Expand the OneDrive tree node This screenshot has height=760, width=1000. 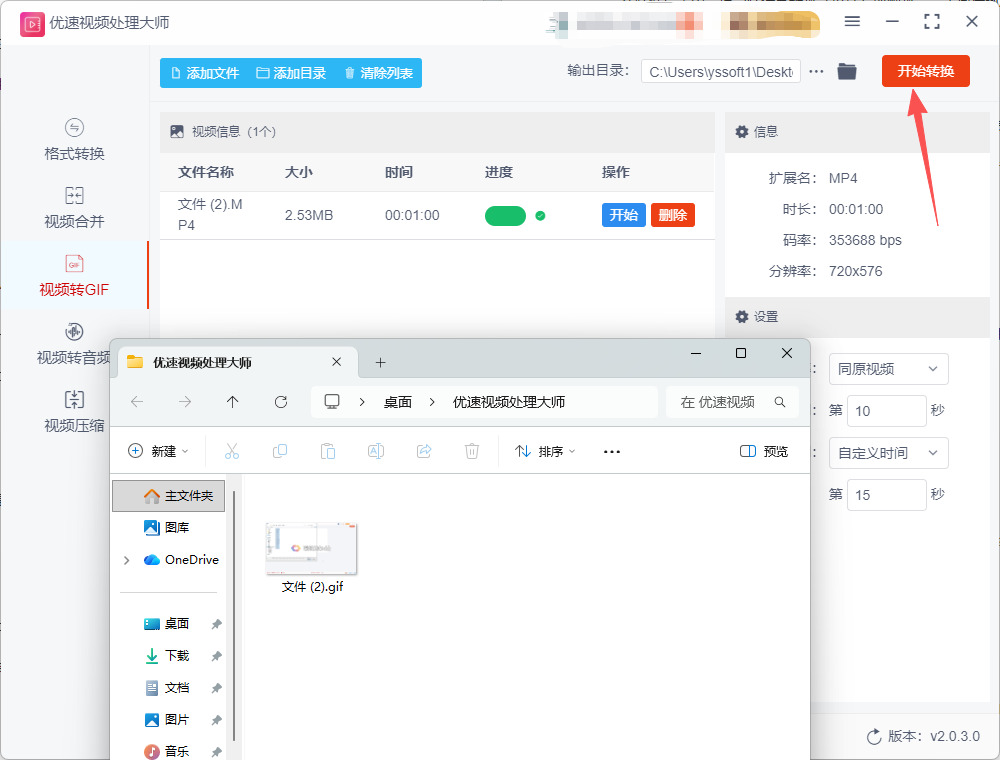[x=126, y=560]
